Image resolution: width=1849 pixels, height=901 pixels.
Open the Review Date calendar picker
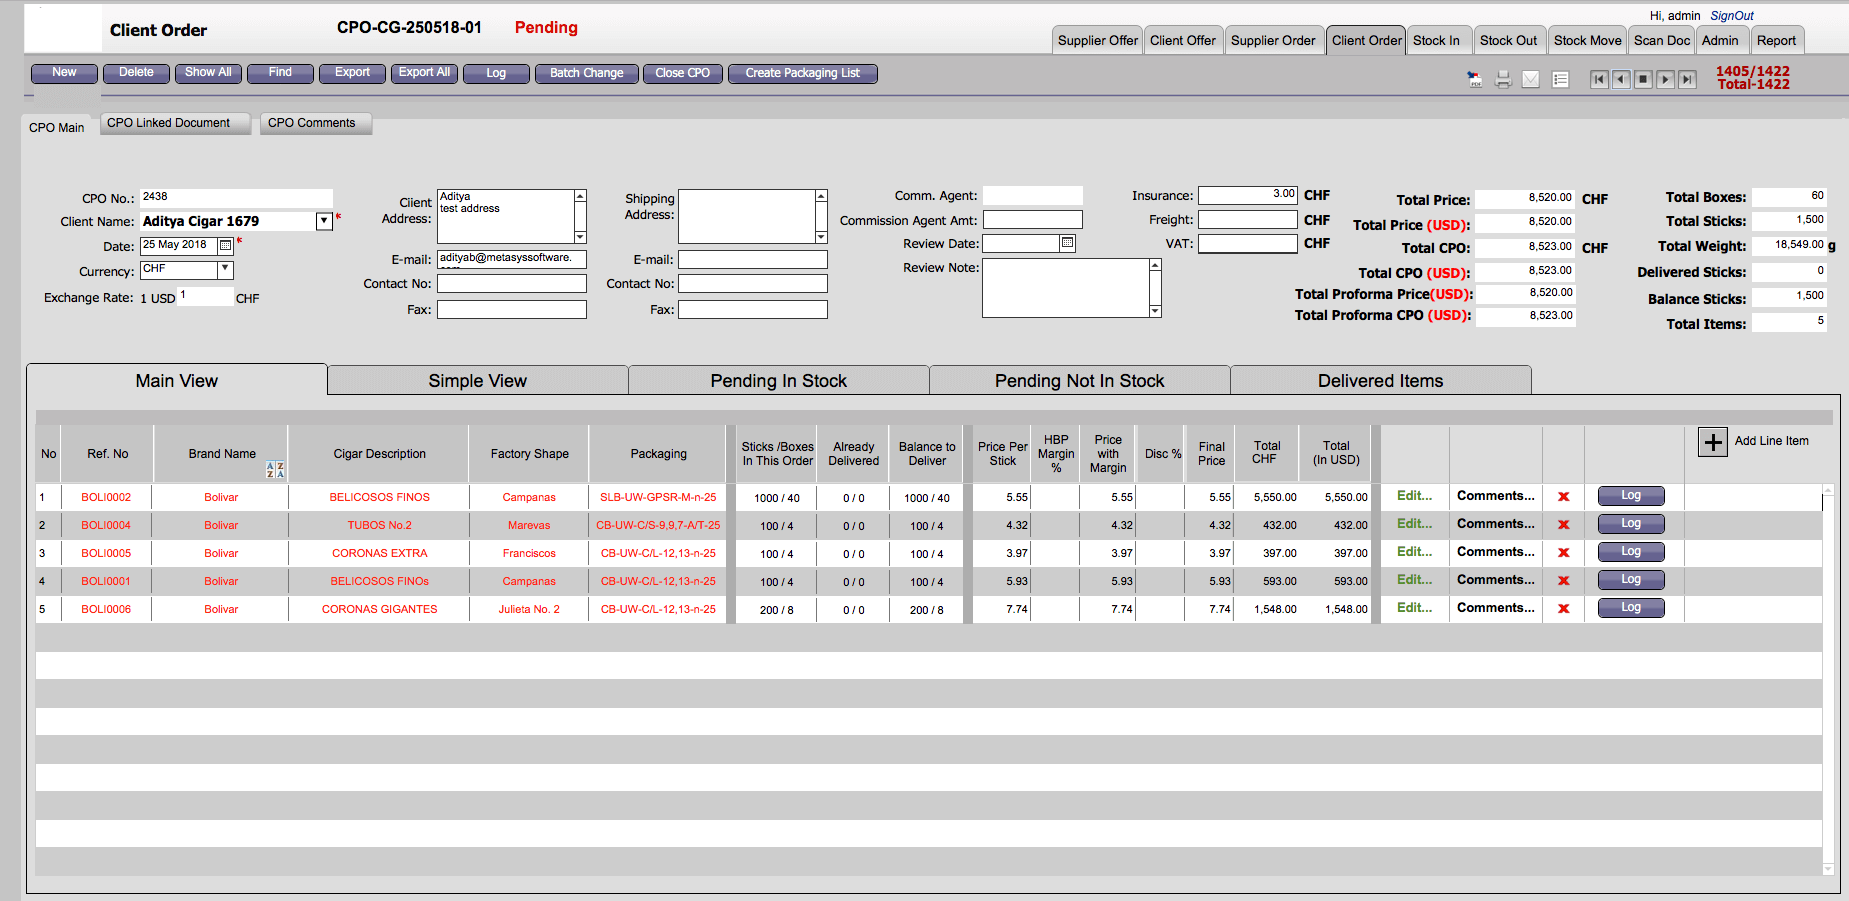click(1067, 244)
